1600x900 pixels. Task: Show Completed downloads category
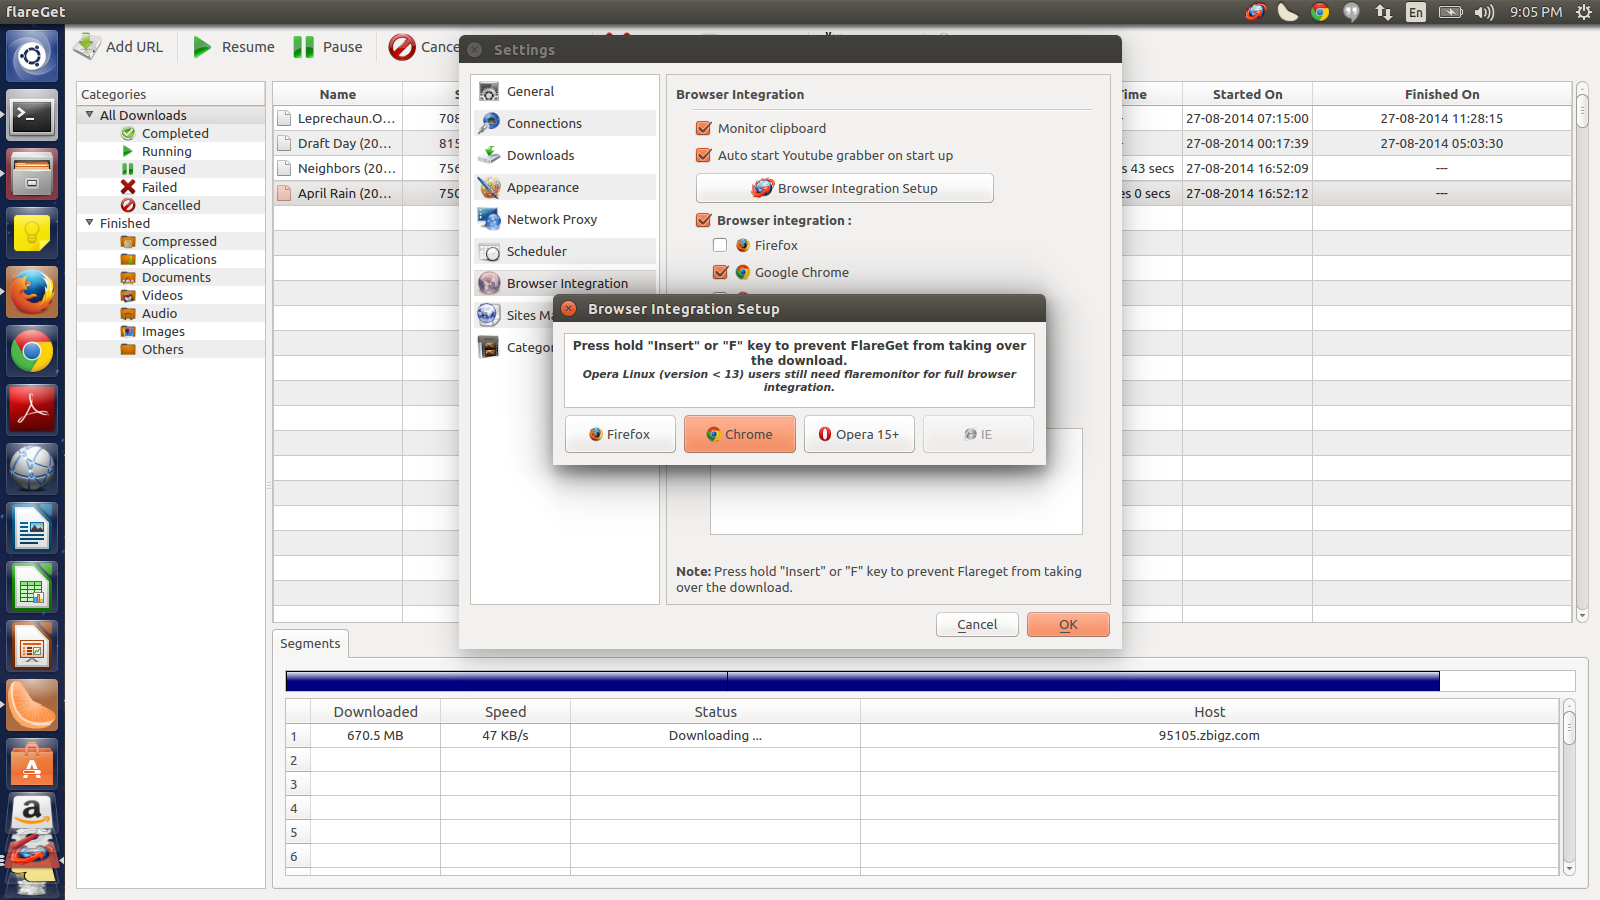(175, 133)
